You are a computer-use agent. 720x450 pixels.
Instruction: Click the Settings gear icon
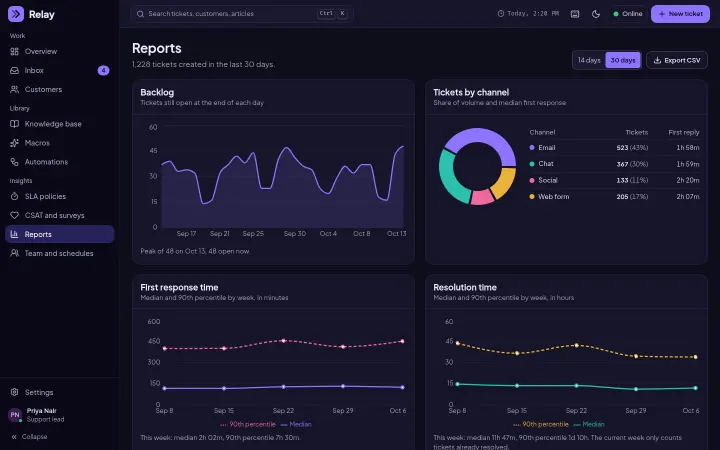15,392
